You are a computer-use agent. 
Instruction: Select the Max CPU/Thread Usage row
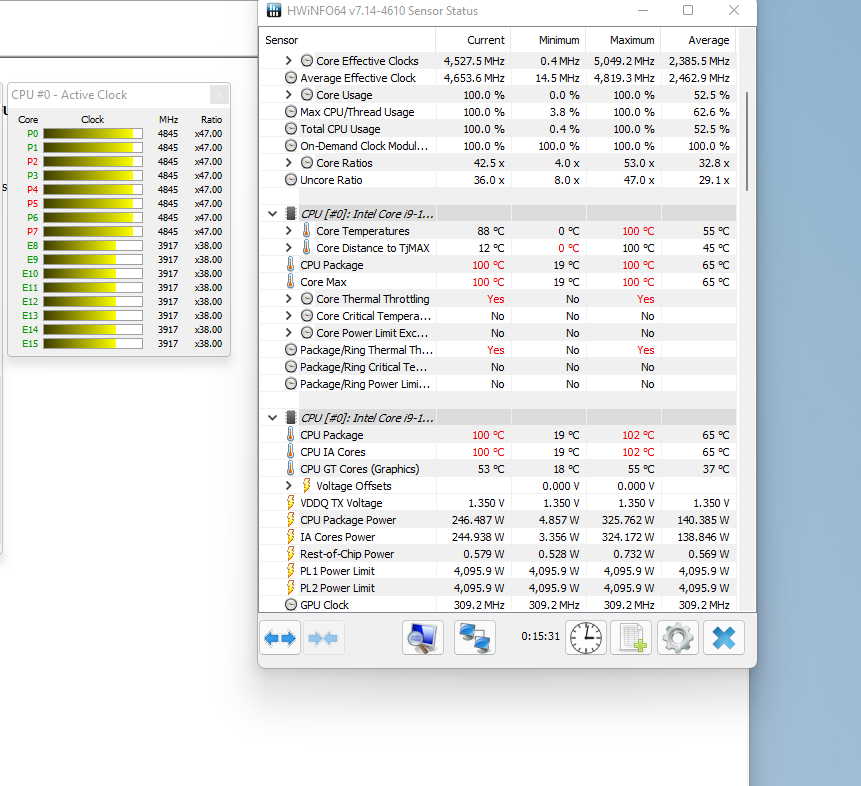(x=497, y=112)
